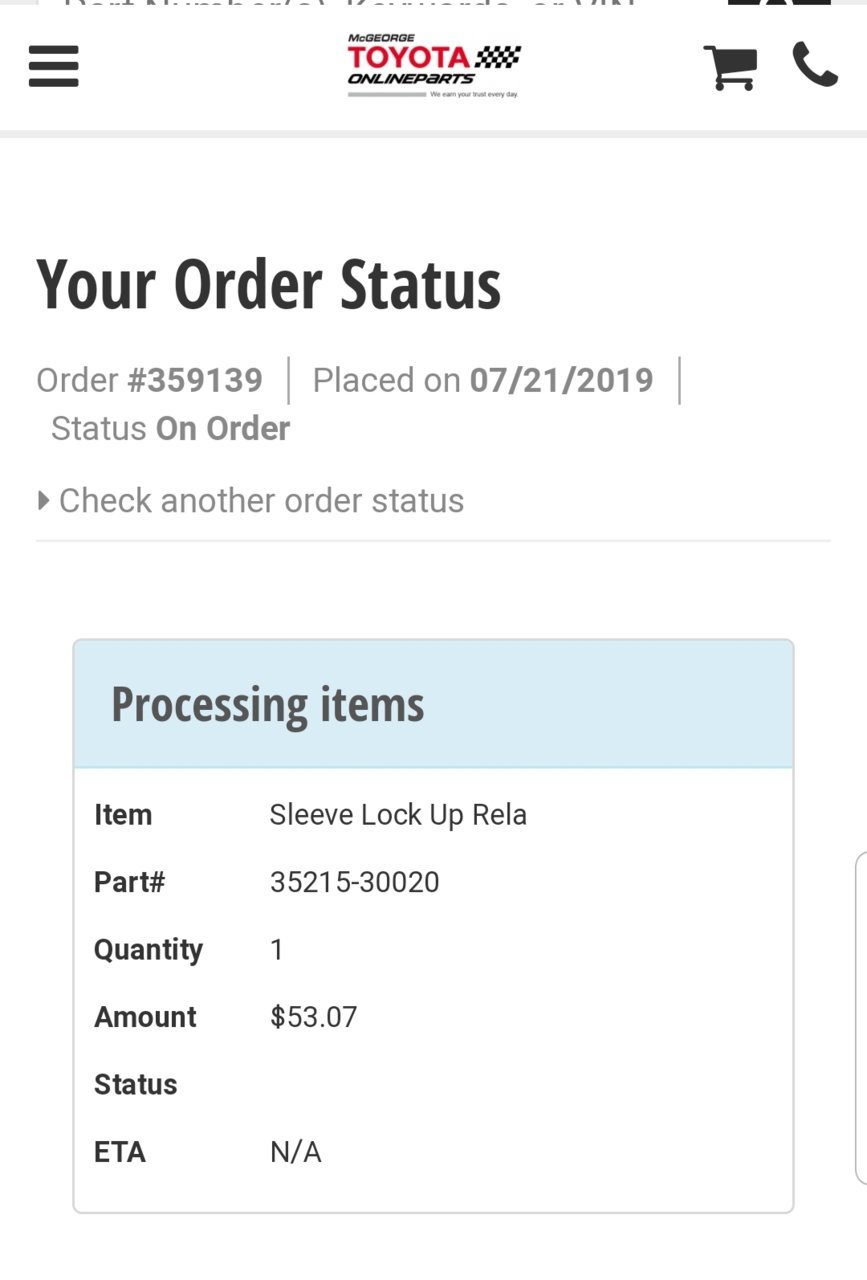
Task: Tap the phone call icon
Action: [815, 65]
